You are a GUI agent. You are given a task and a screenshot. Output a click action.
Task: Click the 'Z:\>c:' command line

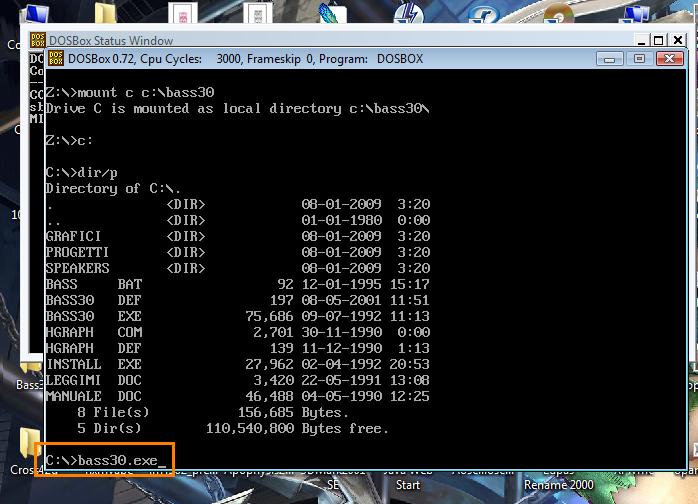click(x=69, y=141)
